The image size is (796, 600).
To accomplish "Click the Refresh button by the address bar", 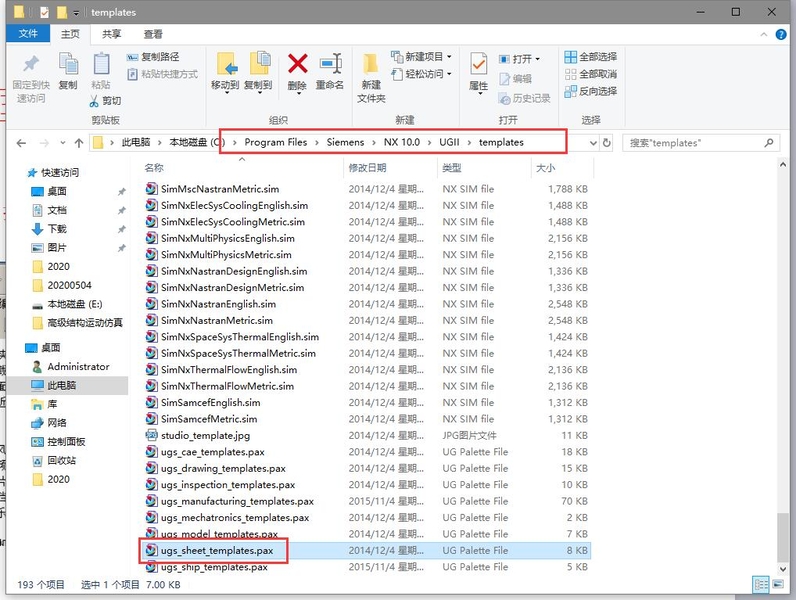I will tap(607, 143).
